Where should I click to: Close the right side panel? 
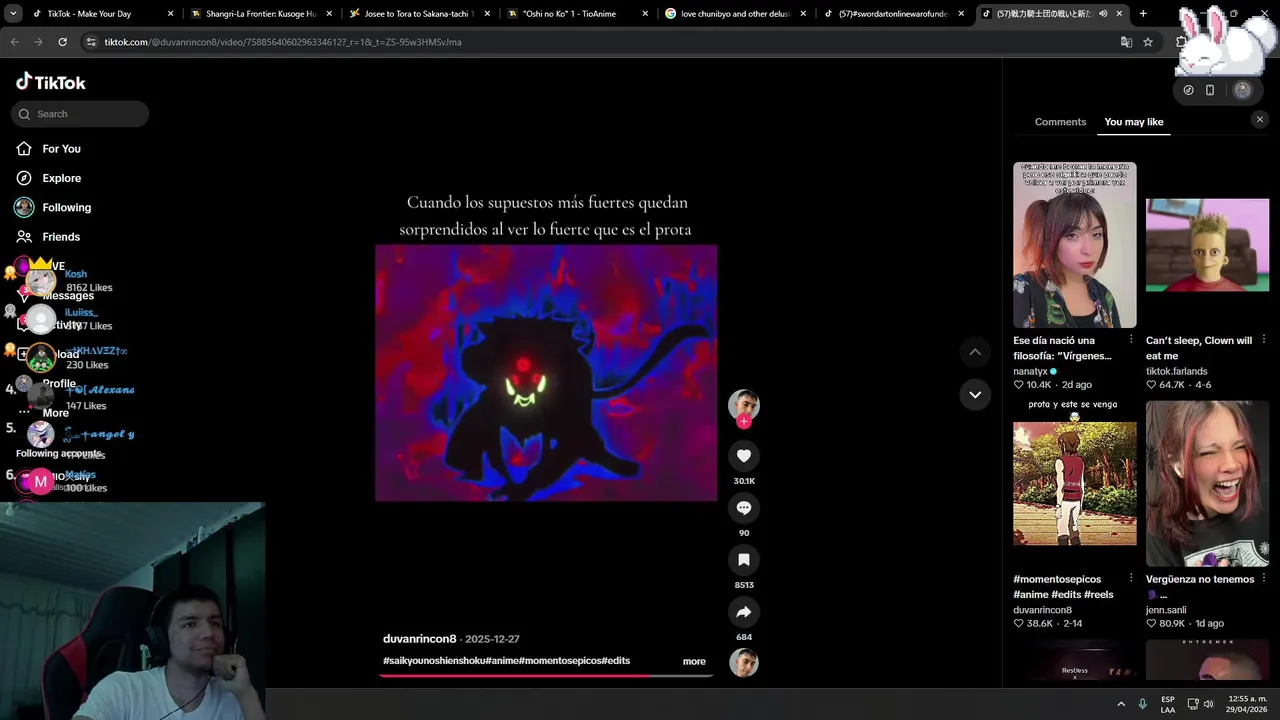(1259, 119)
